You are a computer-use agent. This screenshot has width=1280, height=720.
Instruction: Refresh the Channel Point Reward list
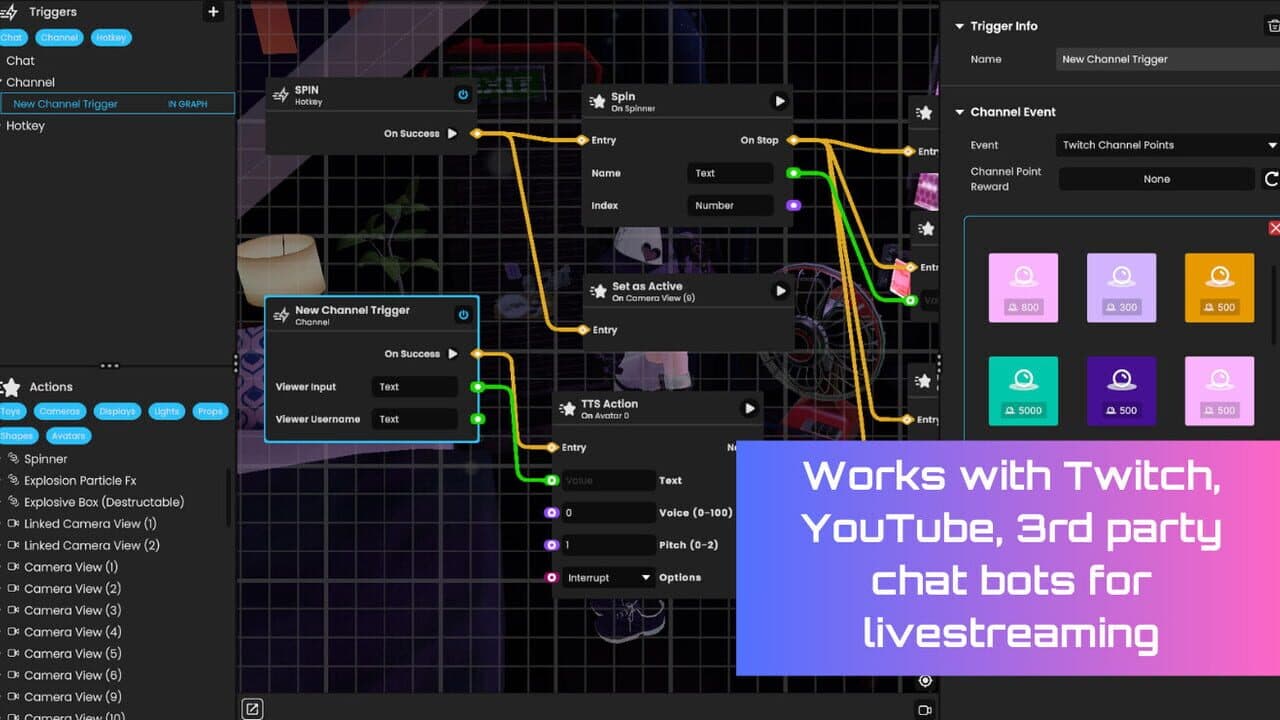click(1272, 179)
